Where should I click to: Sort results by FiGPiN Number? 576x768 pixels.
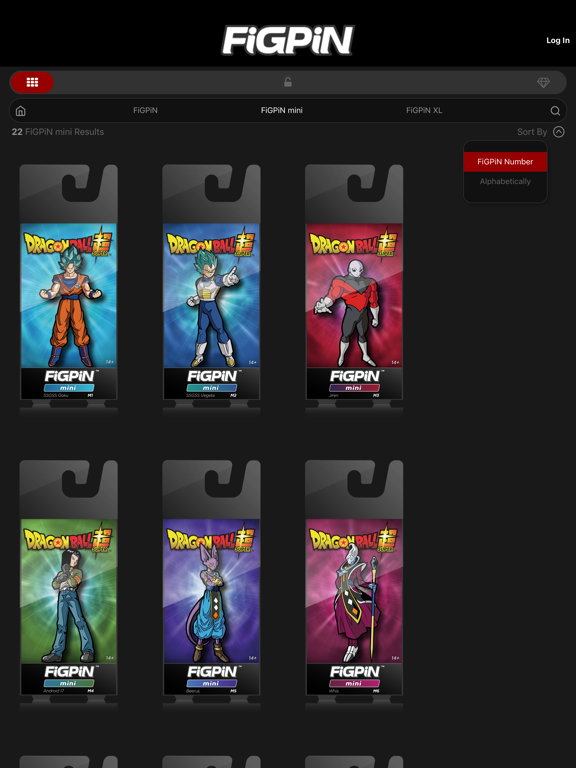pos(505,162)
